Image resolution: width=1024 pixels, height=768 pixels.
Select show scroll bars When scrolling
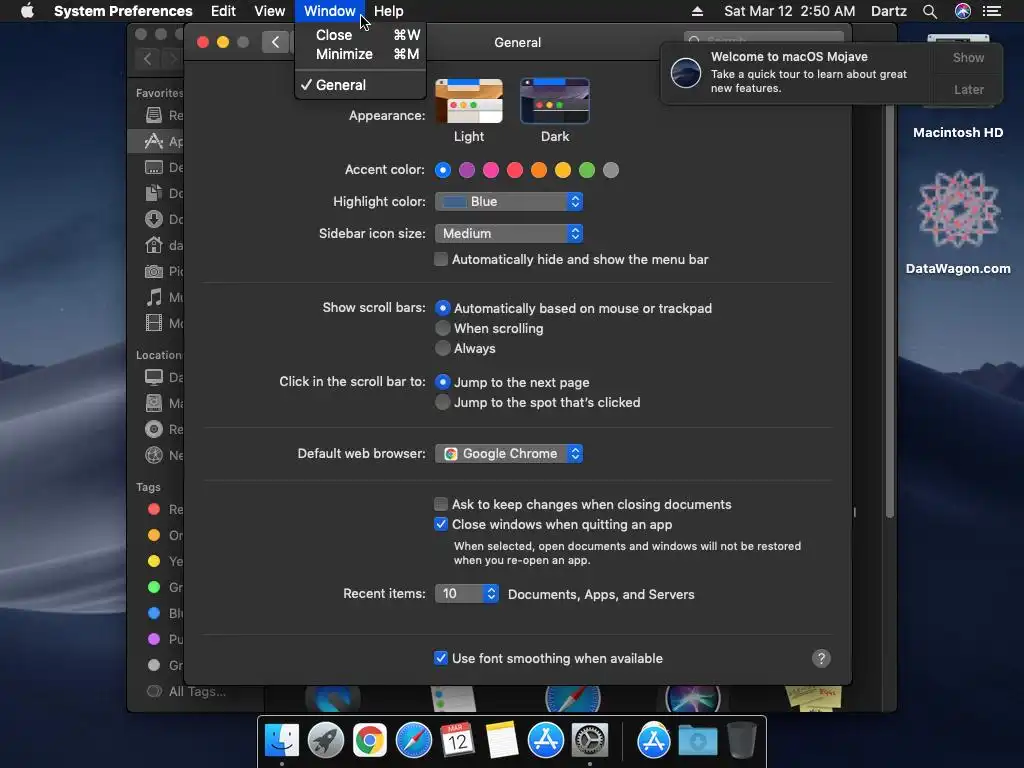click(443, 328)
